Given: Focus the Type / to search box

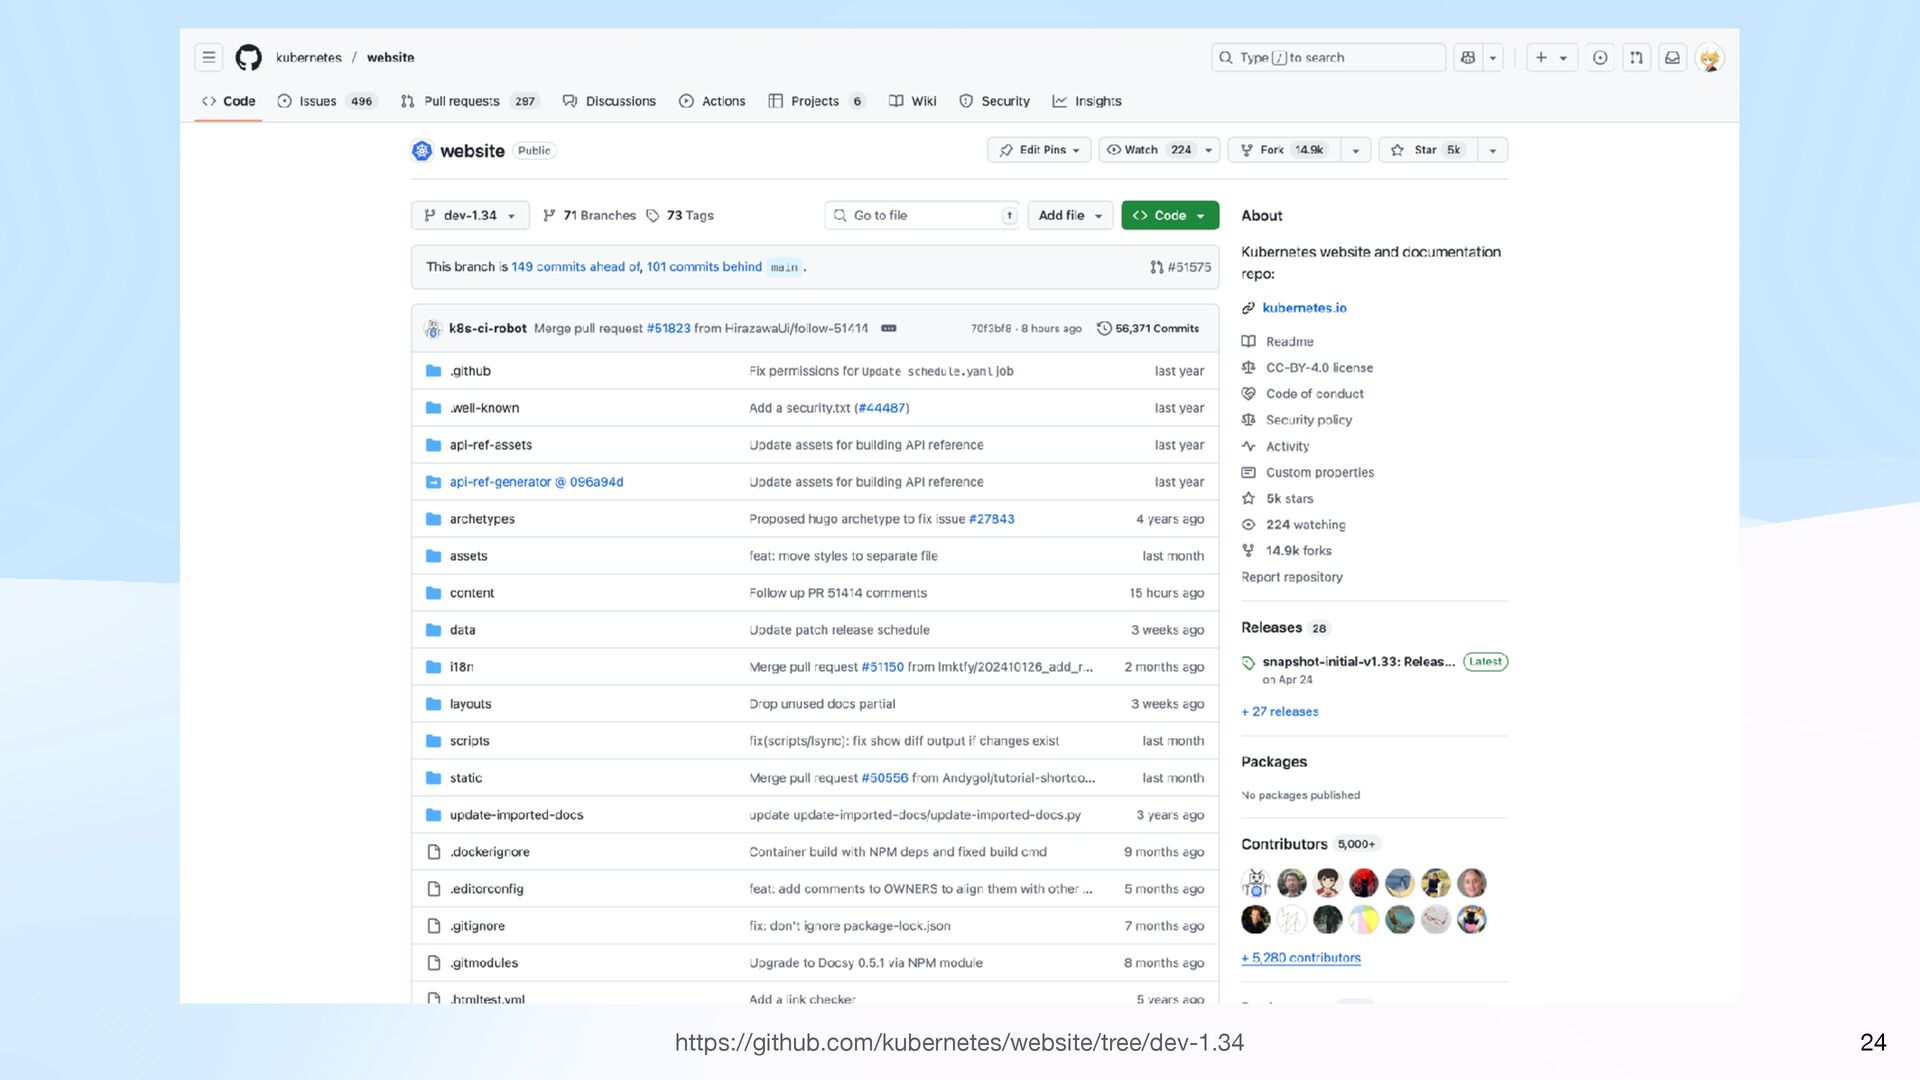Looking at the screenshot, I should click(1328, 58).
